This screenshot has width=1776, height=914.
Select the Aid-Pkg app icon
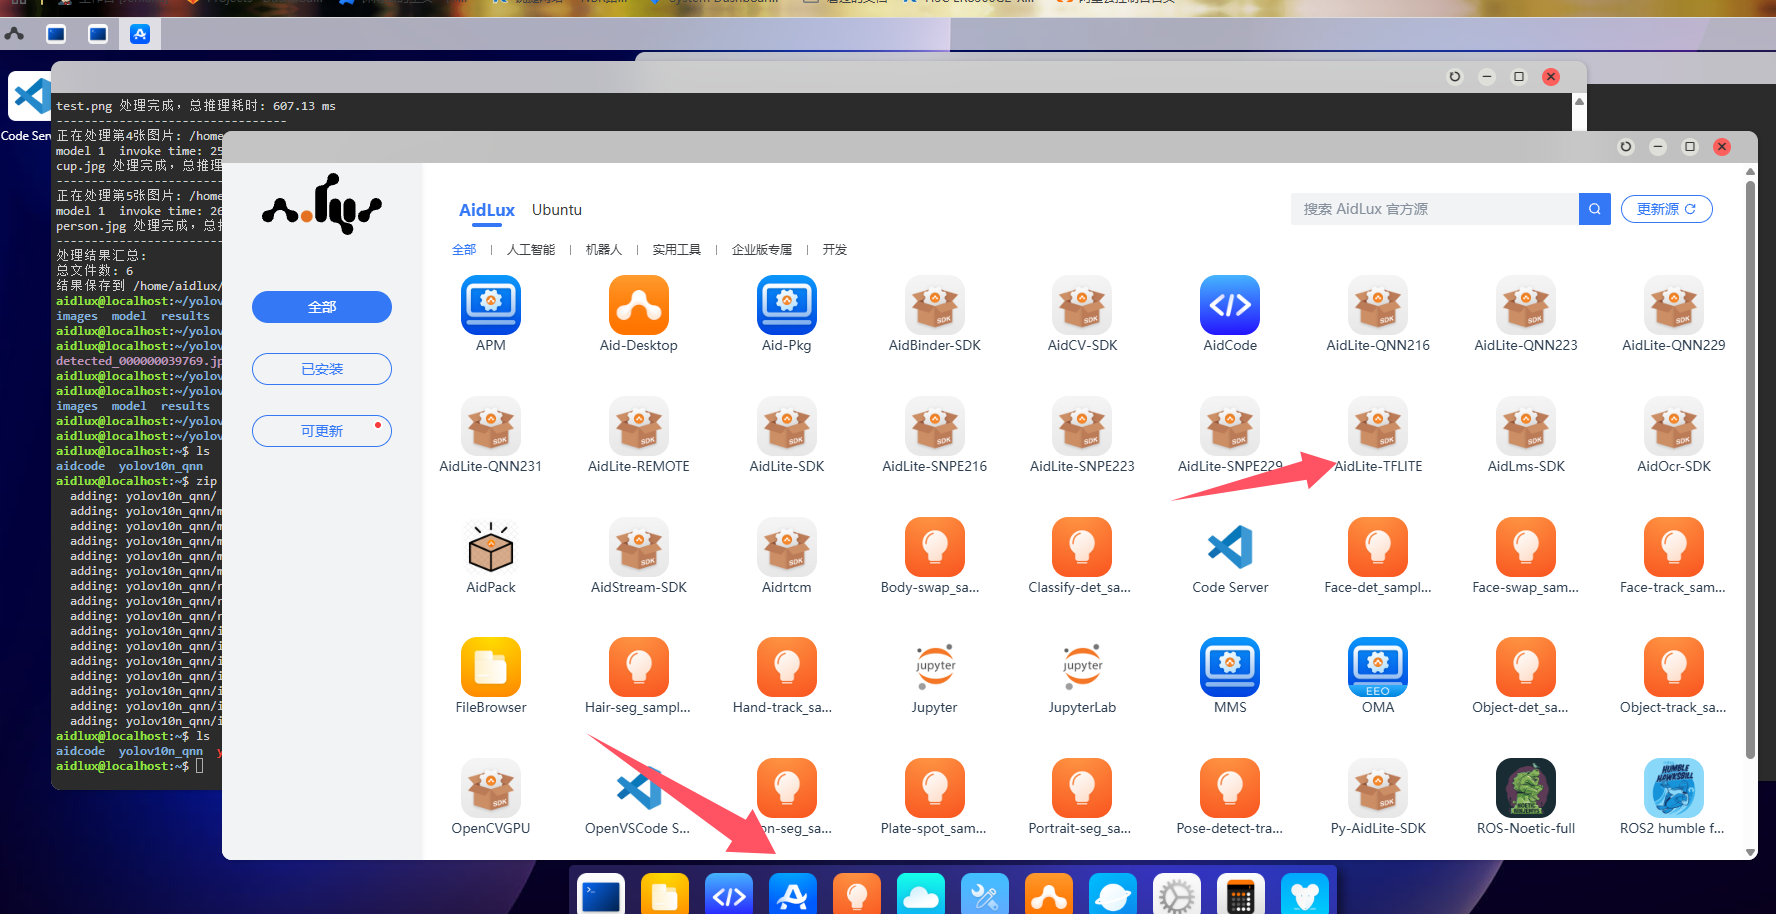point(787,305)
